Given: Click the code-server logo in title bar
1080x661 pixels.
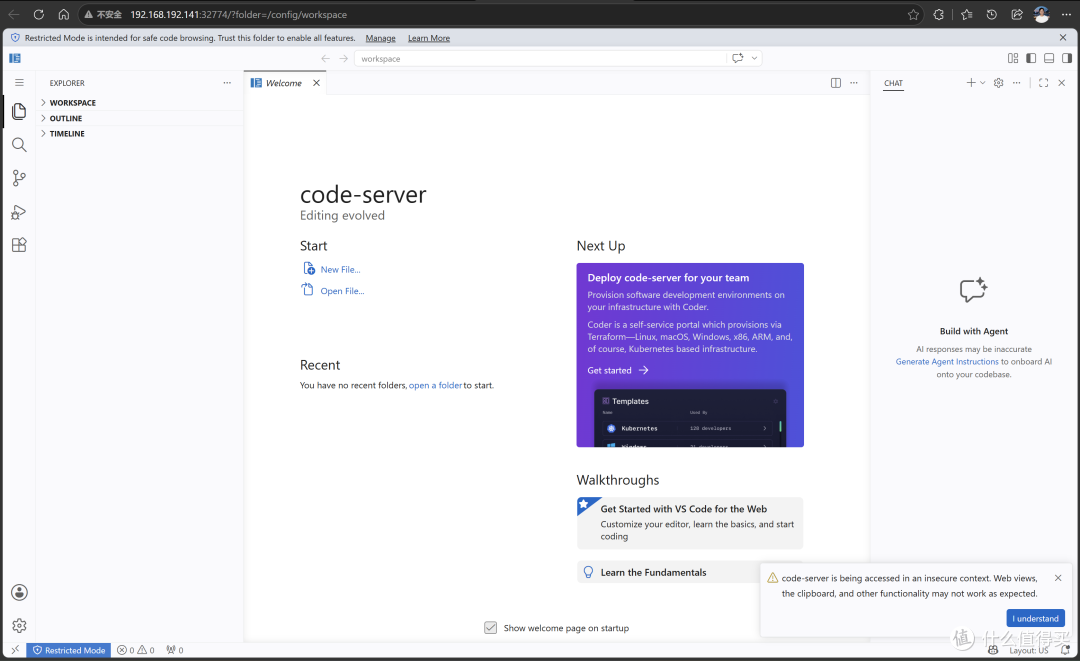Looking at the screenshot, I should pyautogui.click(x=14, y=59).
